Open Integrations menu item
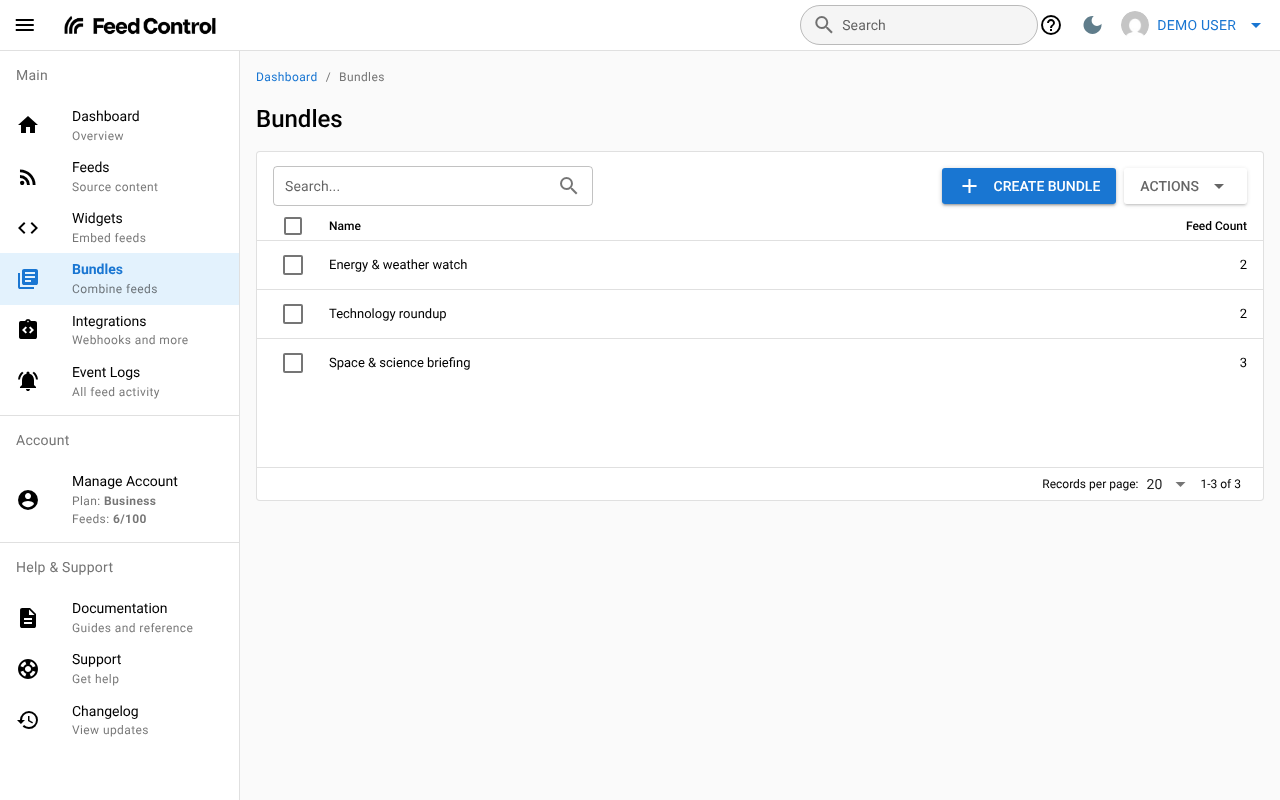 point(120,330)
